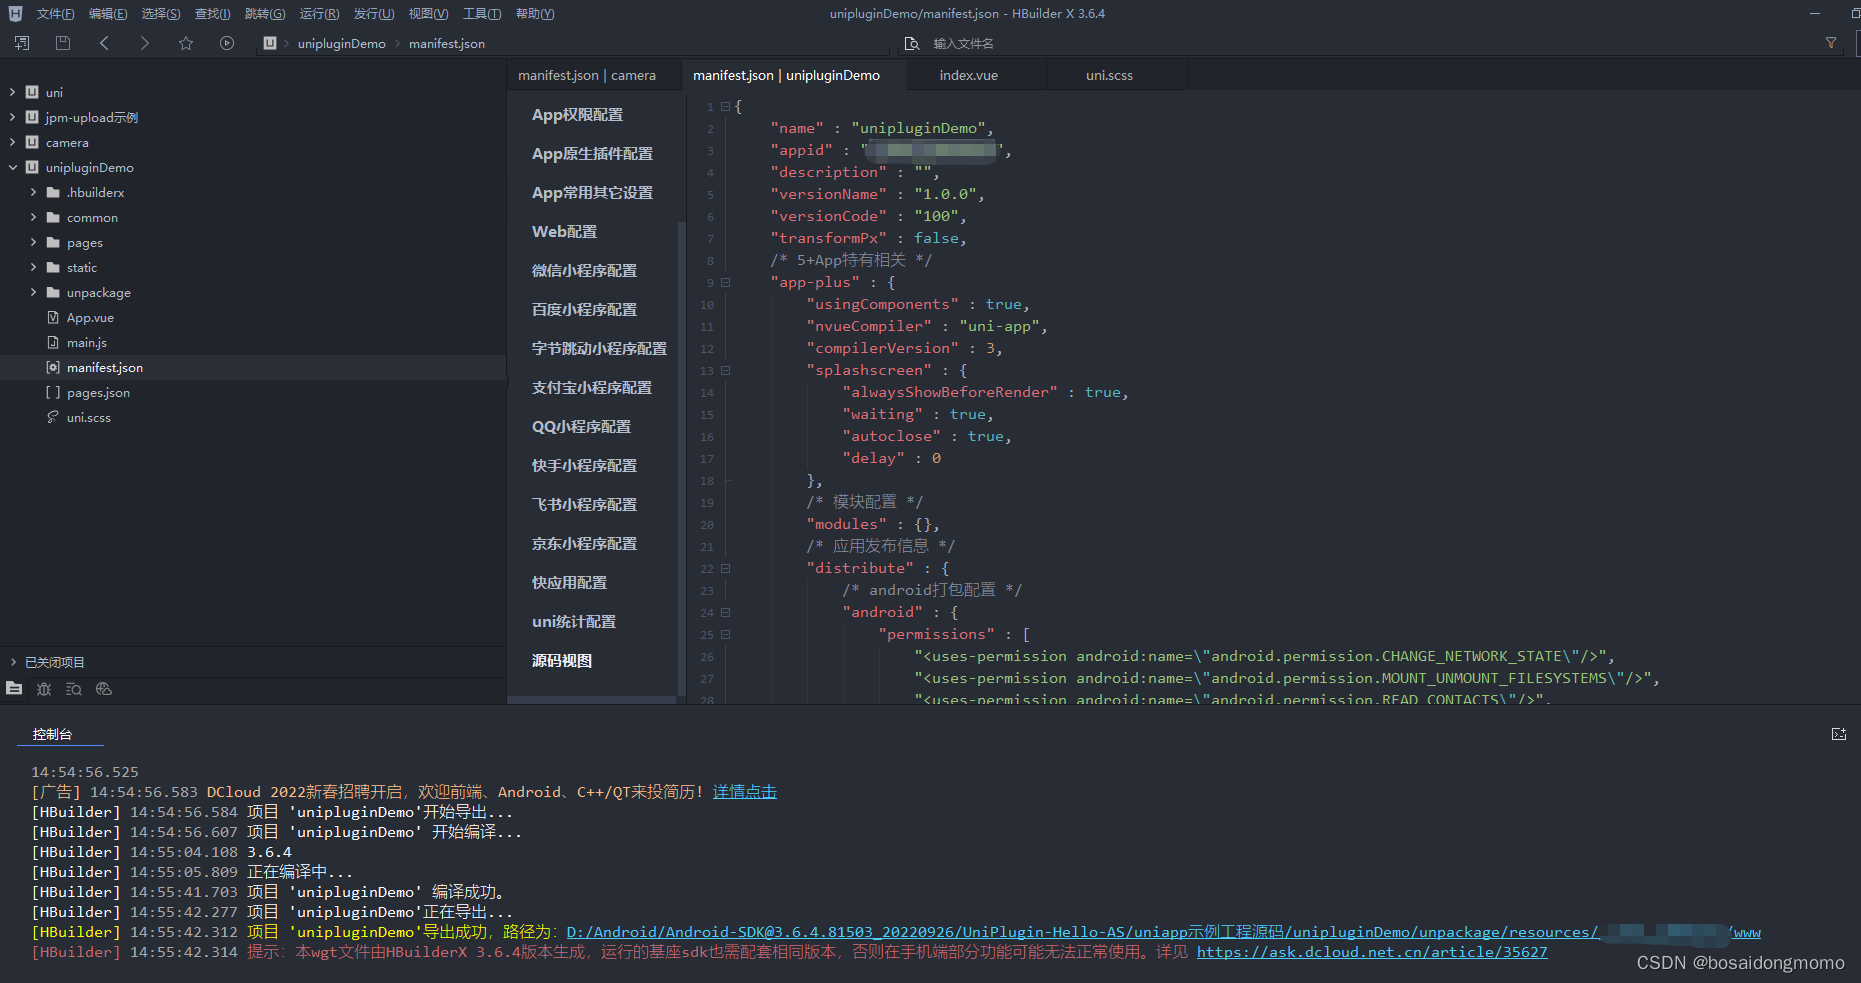Open the 文件(F) menu
This screenshot has height=983, width=1861.
click(55, 14)
